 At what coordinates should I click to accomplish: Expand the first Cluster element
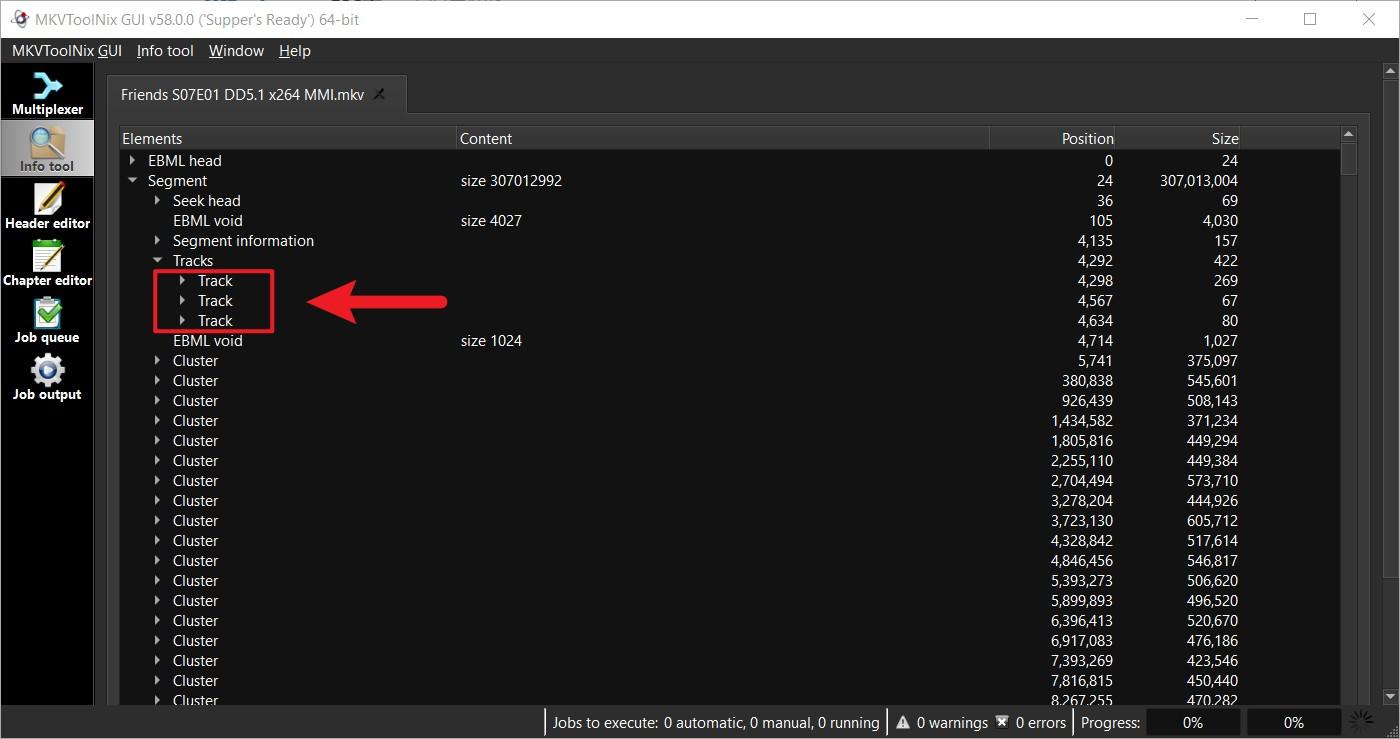tap(157, 360)
